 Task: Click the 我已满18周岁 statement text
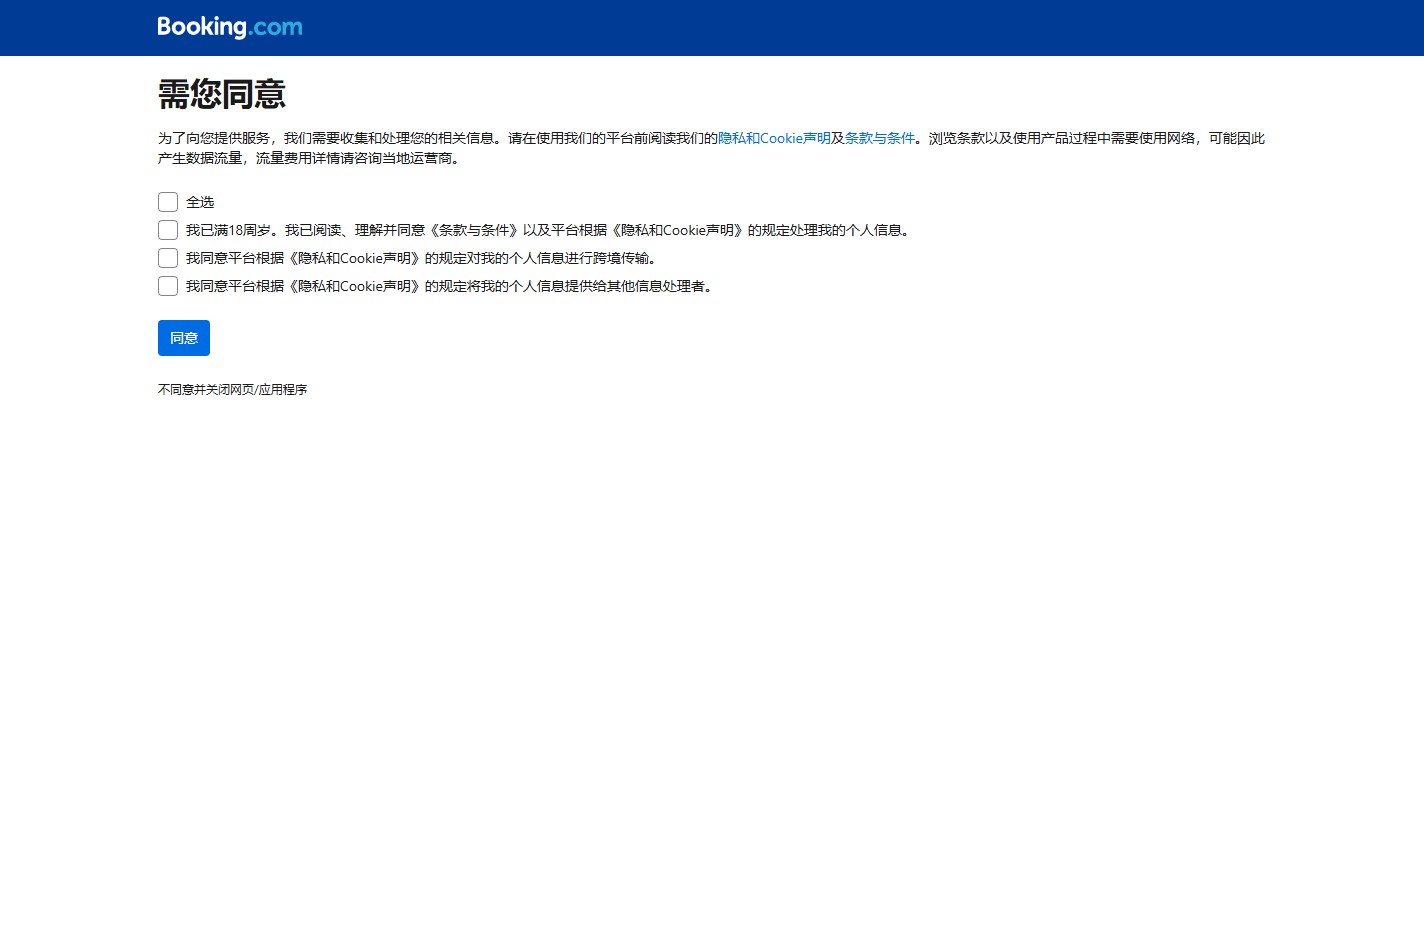(x=550, y=230)
